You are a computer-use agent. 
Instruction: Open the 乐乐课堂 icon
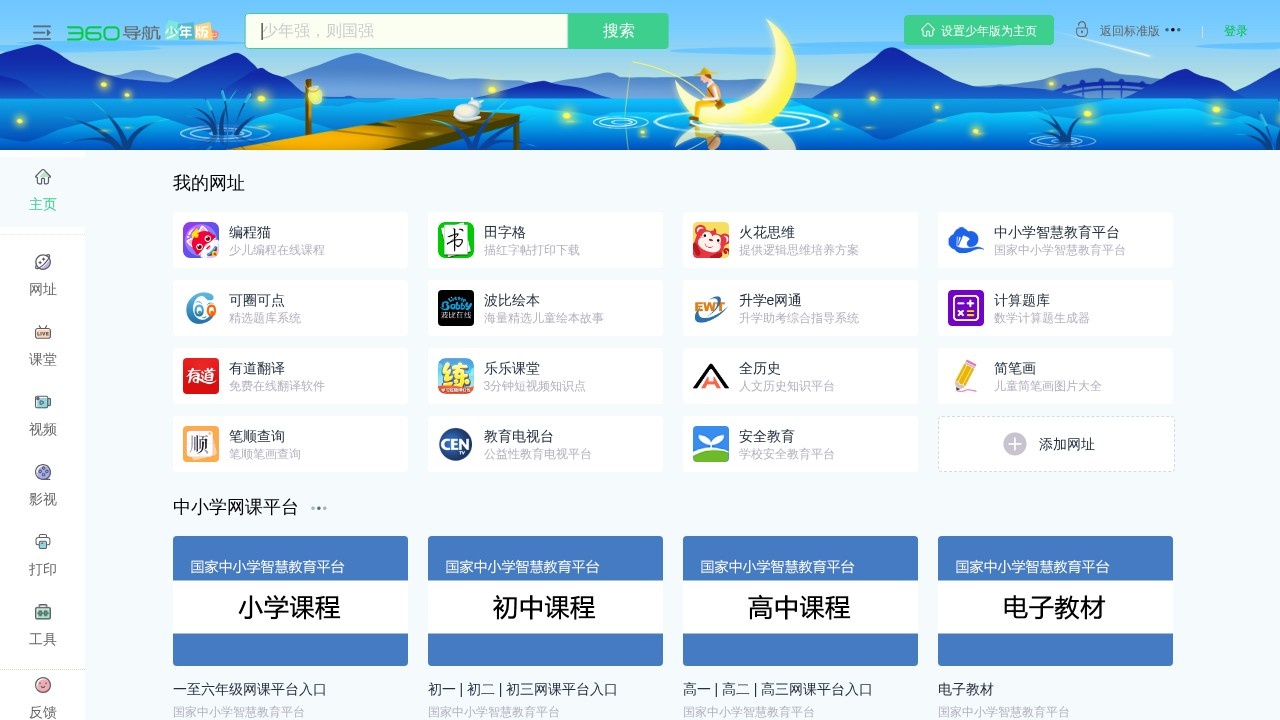(x=456, y=376)
